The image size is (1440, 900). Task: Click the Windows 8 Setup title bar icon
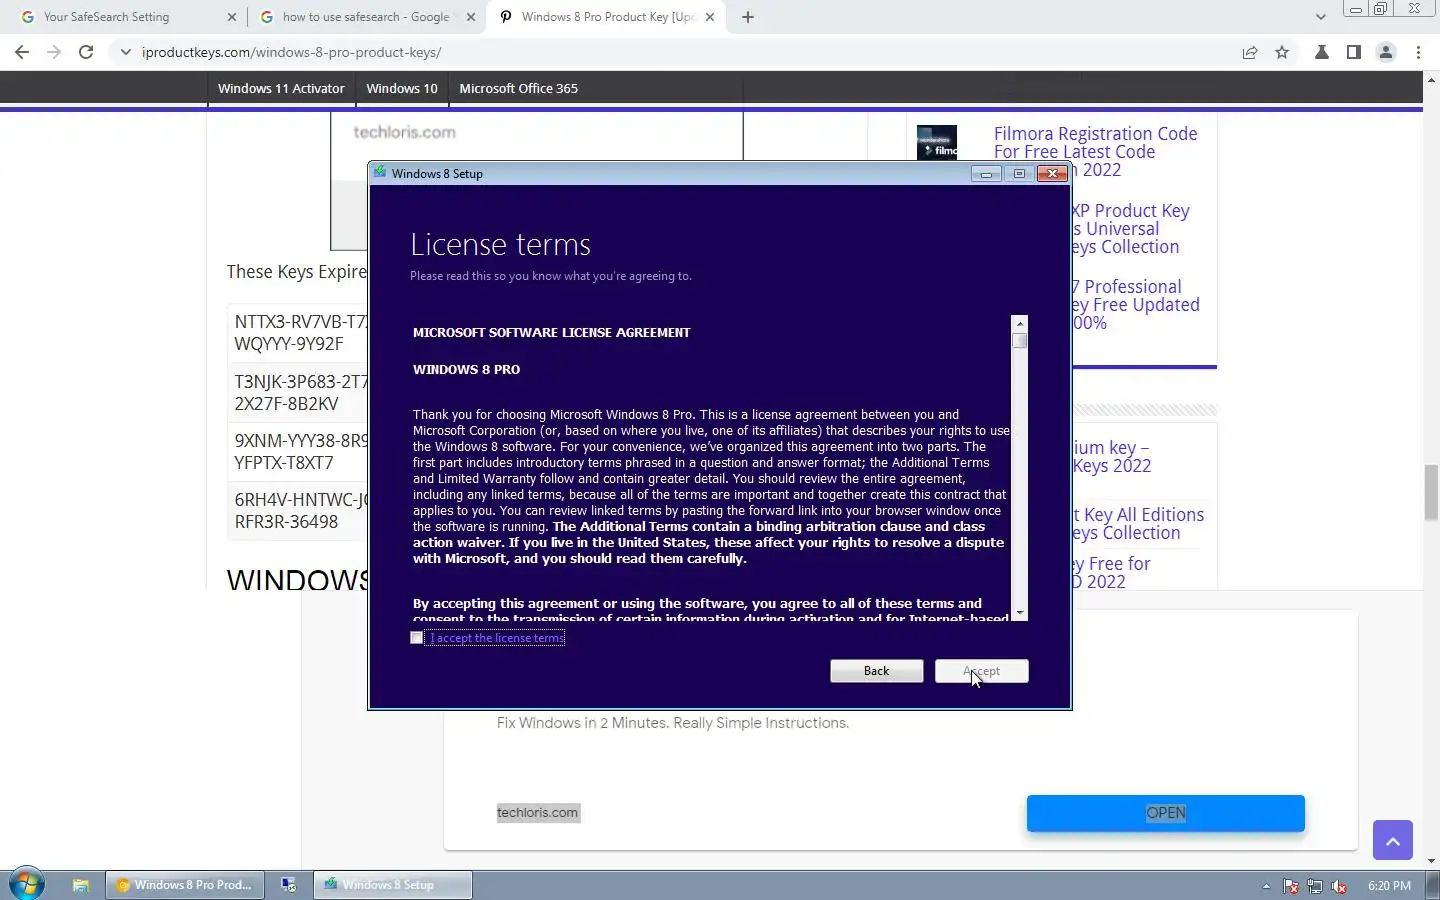[380, 173]
